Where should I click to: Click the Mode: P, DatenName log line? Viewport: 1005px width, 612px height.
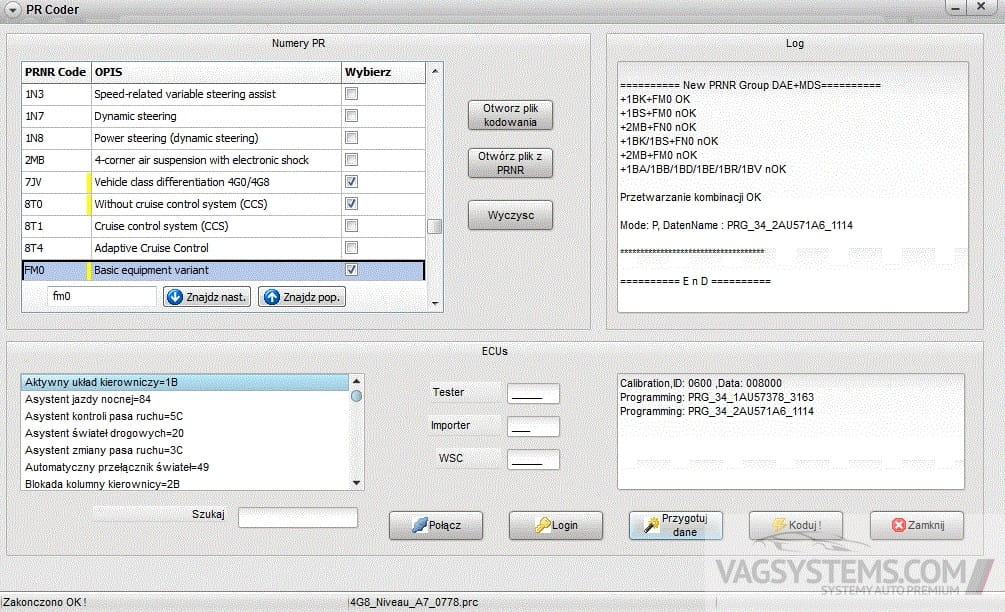pos(736,226)
